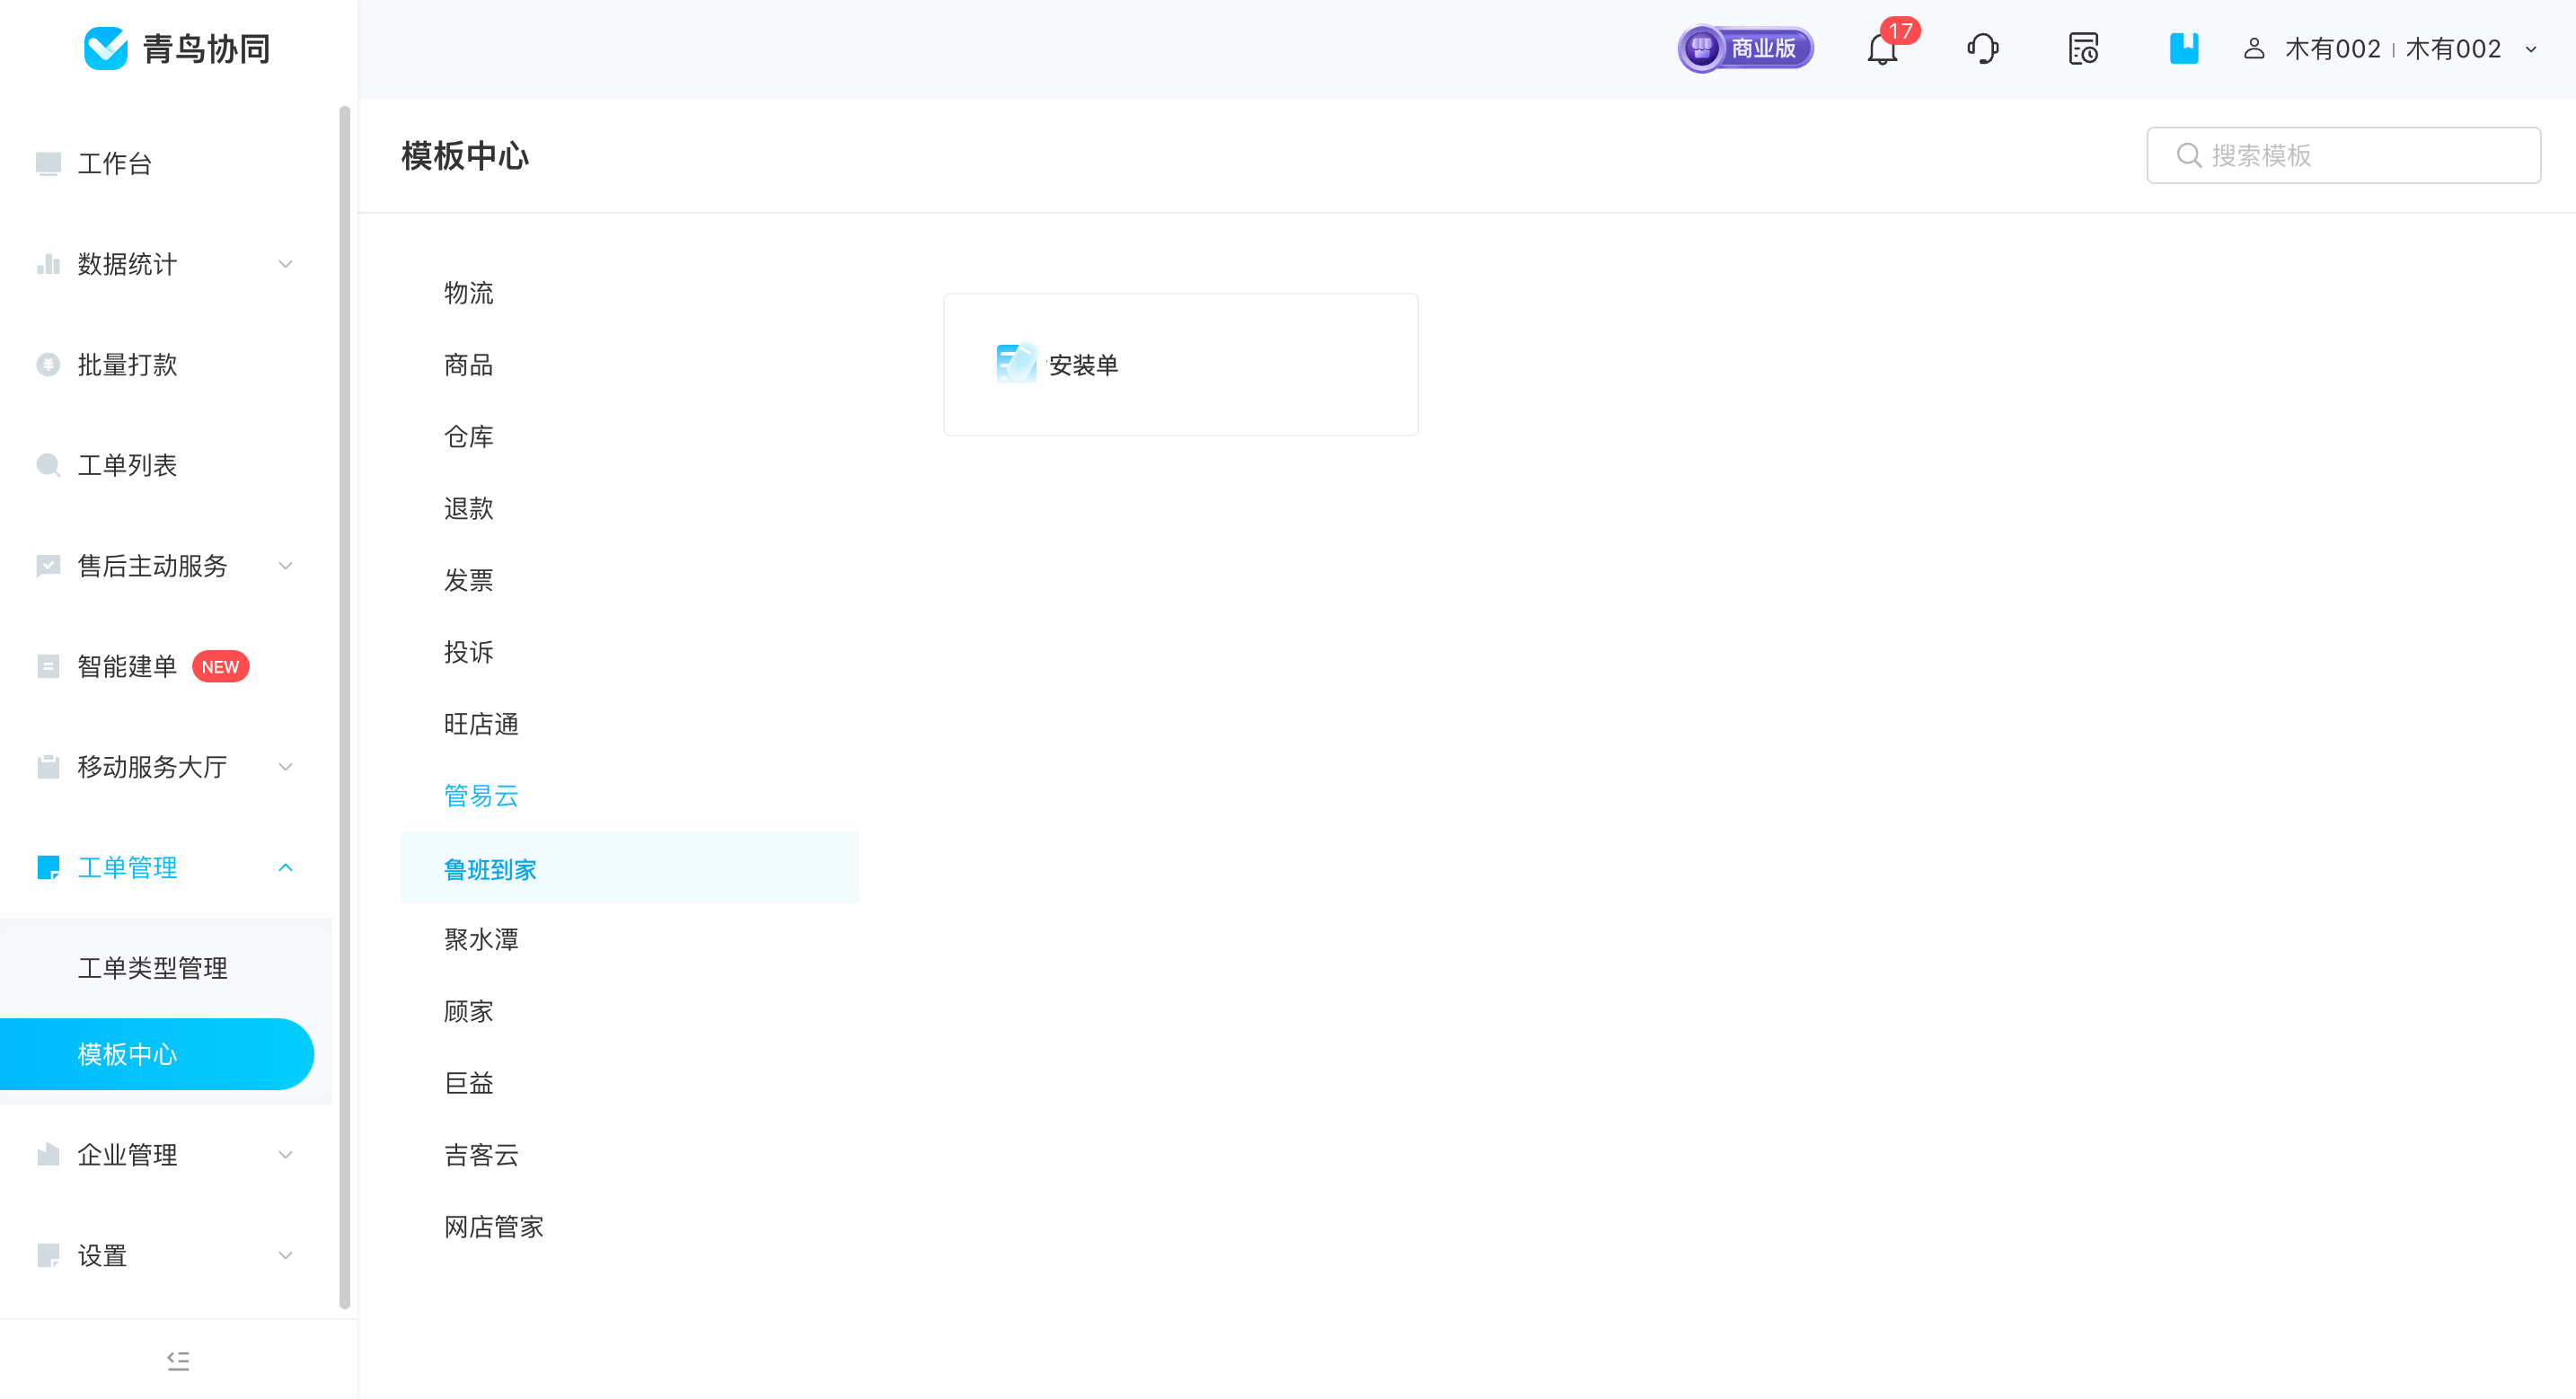The width and height of the screenshot is (2576, 1399).
Task: Click the search magnifier icon
Action: (x=2189, y=155)
